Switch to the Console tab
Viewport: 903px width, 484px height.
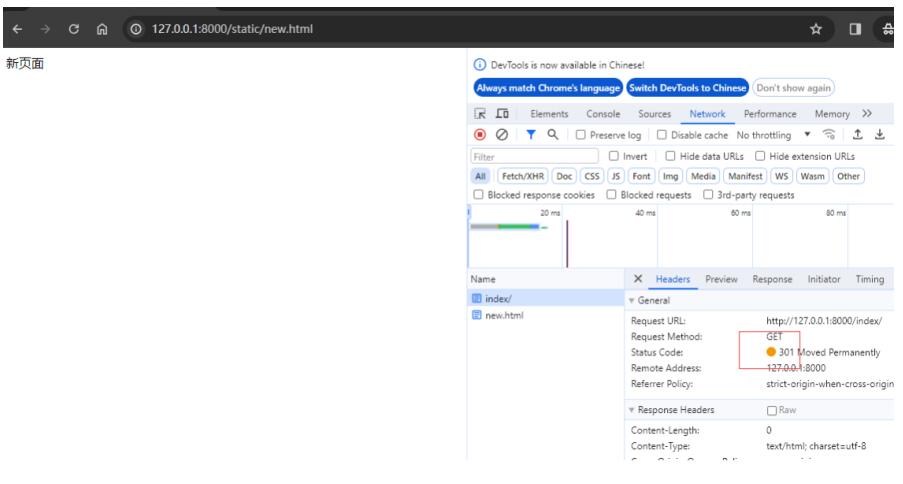pyautogui.click(x=603, y=115)
